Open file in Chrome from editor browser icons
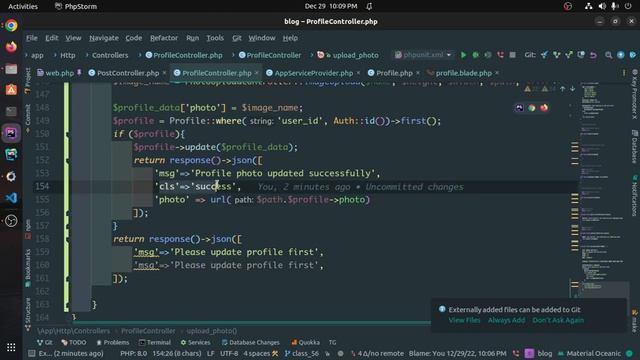640x360 pixels. (531, 108)
